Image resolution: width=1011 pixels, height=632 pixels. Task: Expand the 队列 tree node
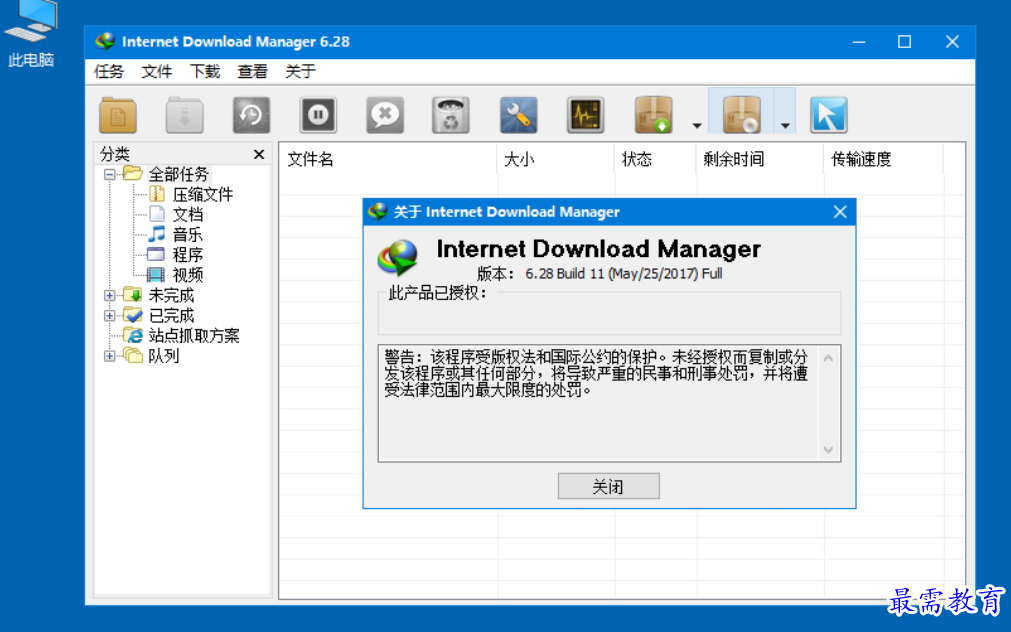point(110,355)
